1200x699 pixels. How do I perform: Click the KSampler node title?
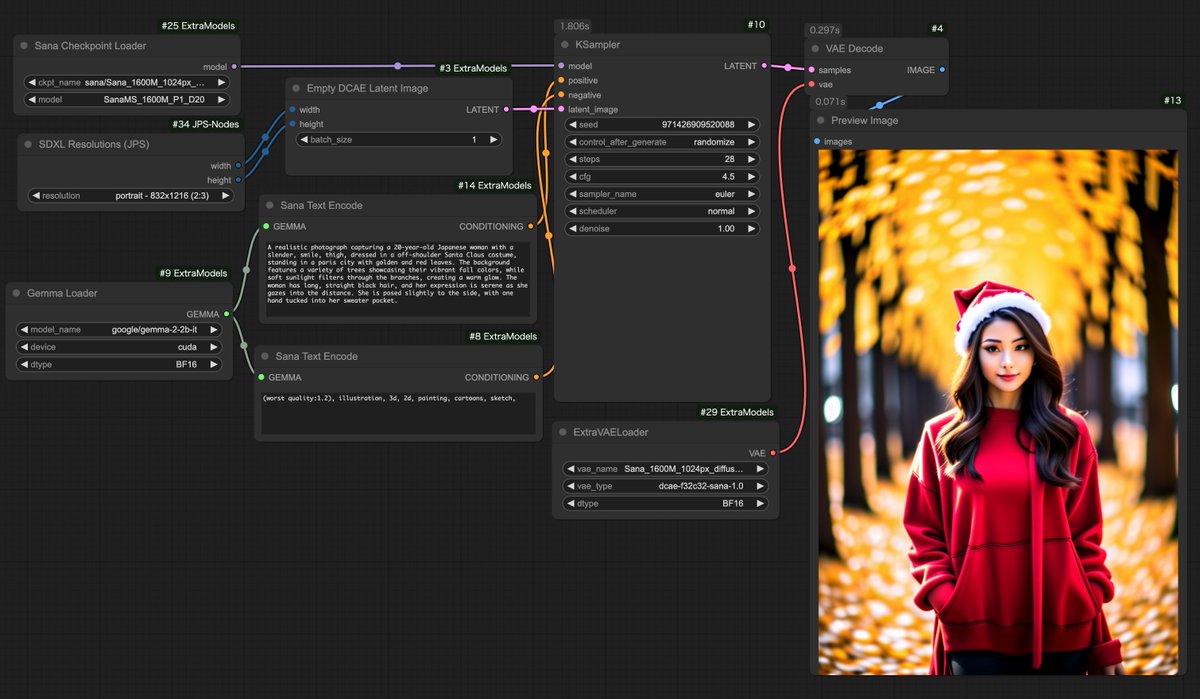[598, 45]
